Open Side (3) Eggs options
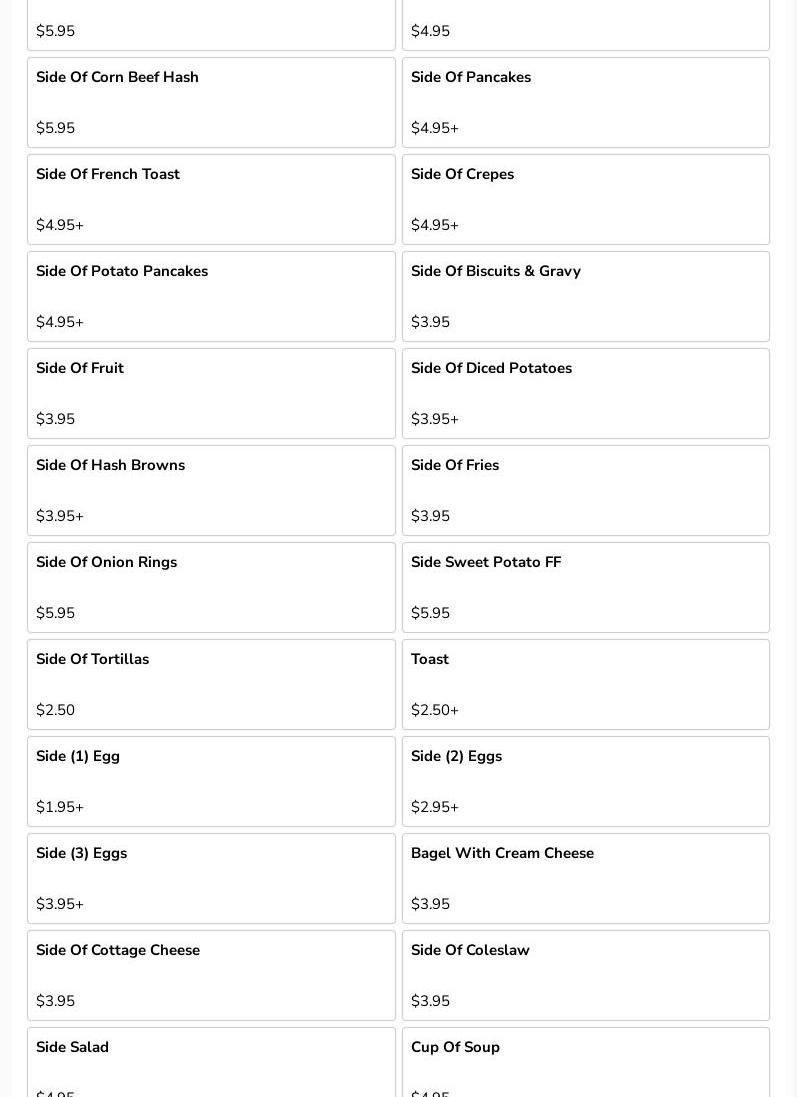Screen dimensions: 797x1097 click(211, 878)
